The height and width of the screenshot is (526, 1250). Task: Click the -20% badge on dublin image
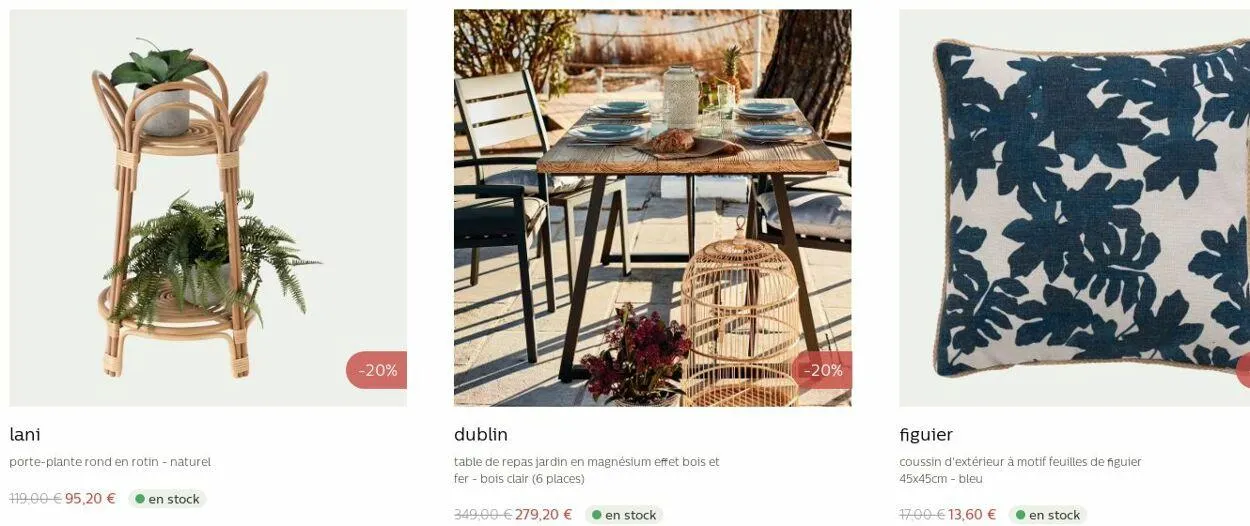point(822,370)
